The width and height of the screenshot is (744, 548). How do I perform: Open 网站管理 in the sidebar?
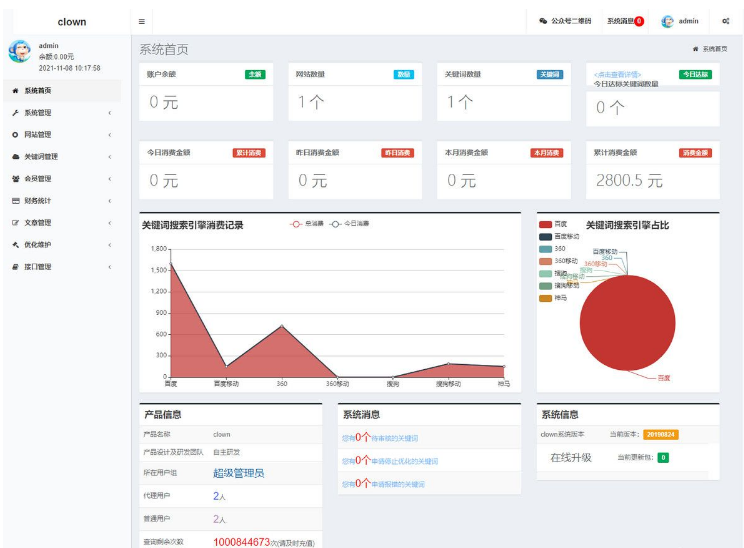(x=60, y=135)
